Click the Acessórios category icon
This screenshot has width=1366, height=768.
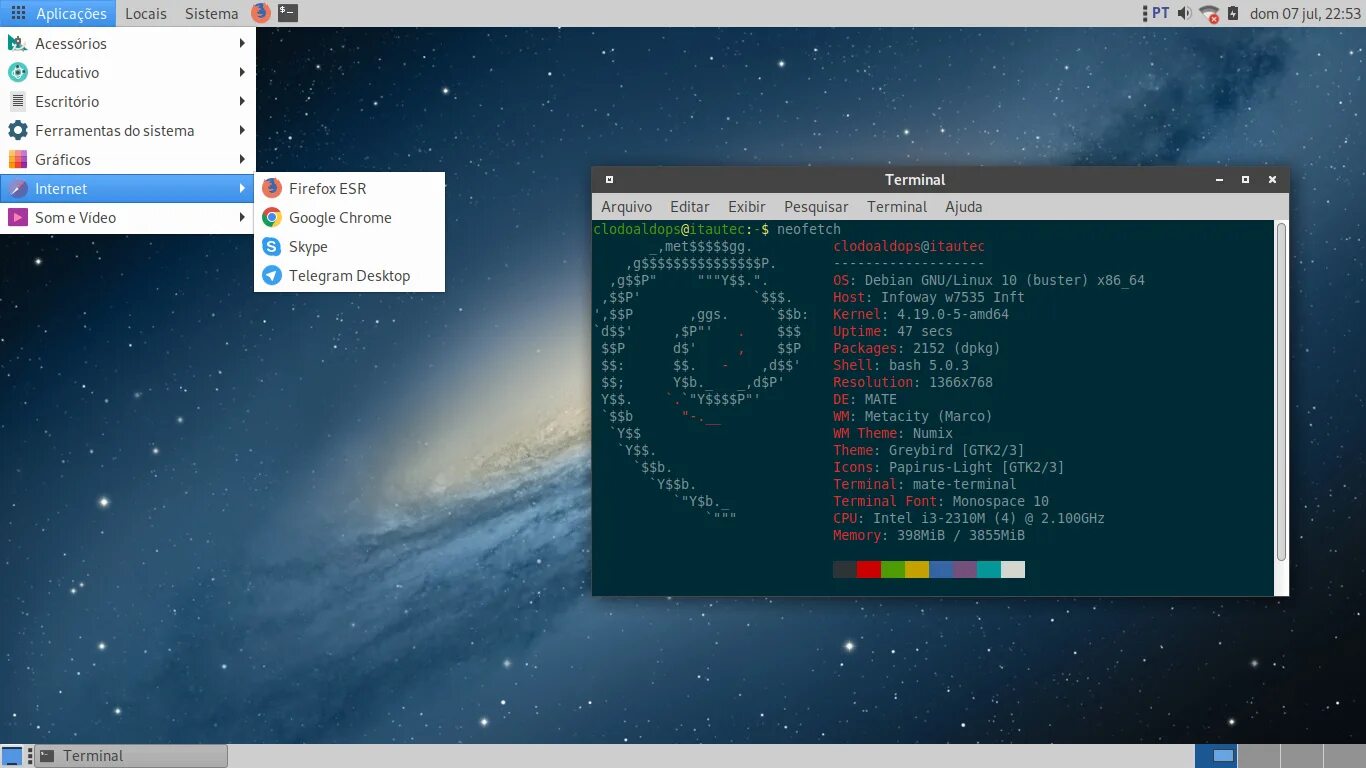click(17, 43)
